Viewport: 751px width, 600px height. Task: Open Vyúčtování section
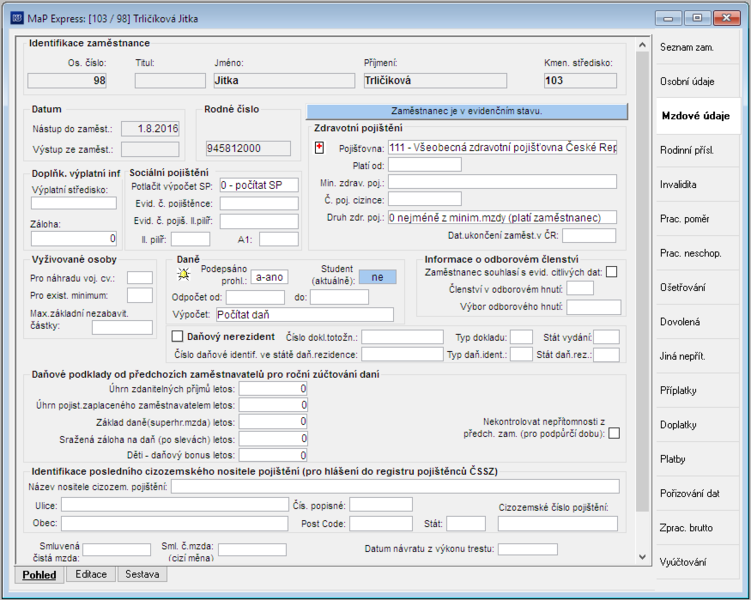(x=697, y=562)
